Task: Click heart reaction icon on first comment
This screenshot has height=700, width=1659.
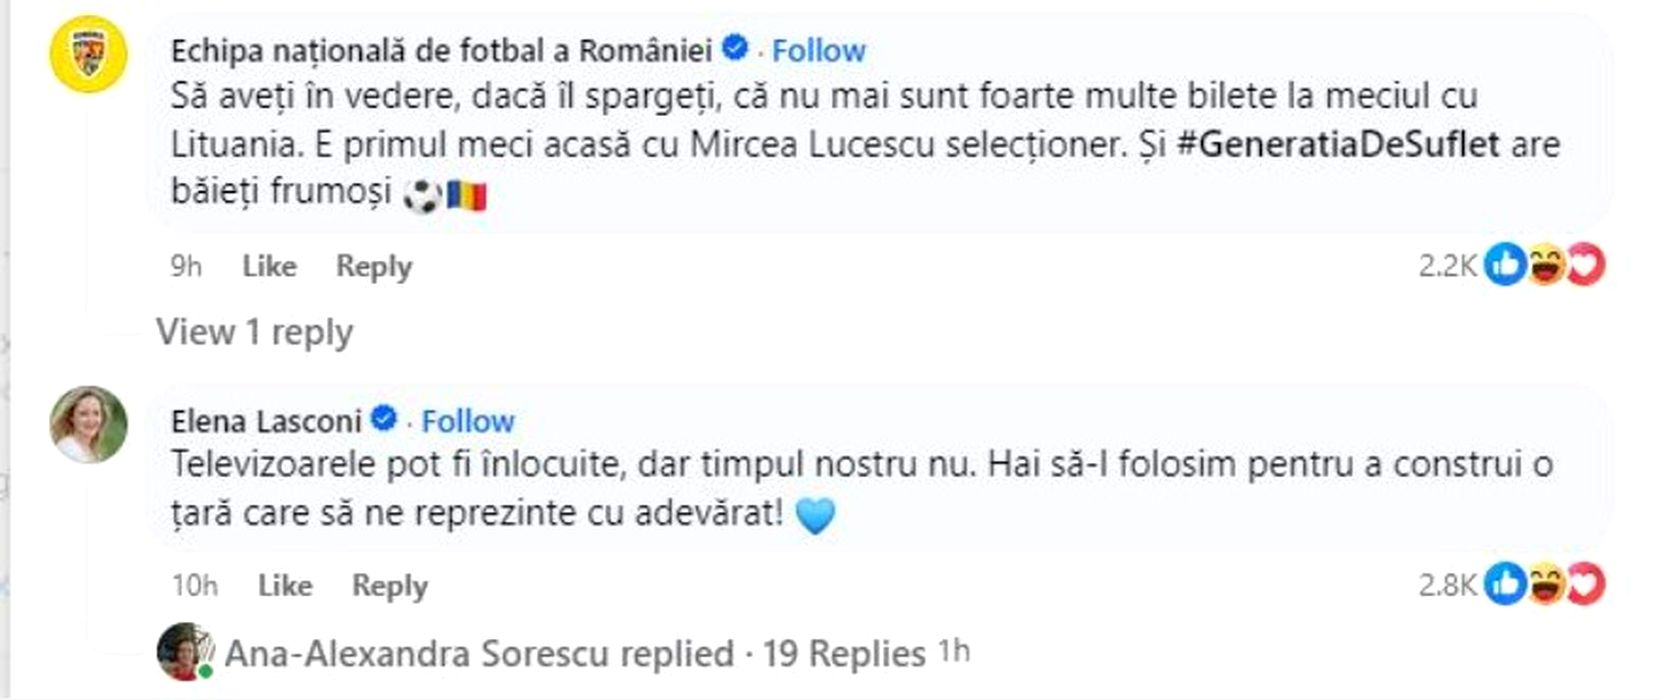Action: tap(1585, 265)
